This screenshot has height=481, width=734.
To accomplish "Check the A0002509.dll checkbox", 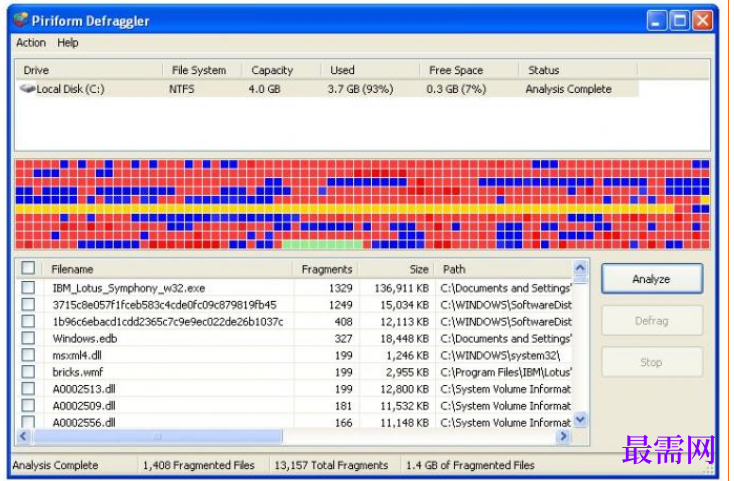I will pyautogui.click(x=28, y=405).
